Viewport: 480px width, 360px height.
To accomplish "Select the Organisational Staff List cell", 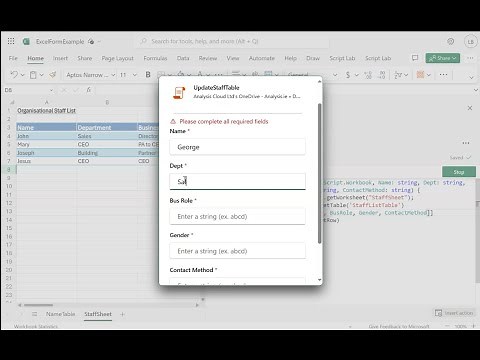I will (46, 110).
